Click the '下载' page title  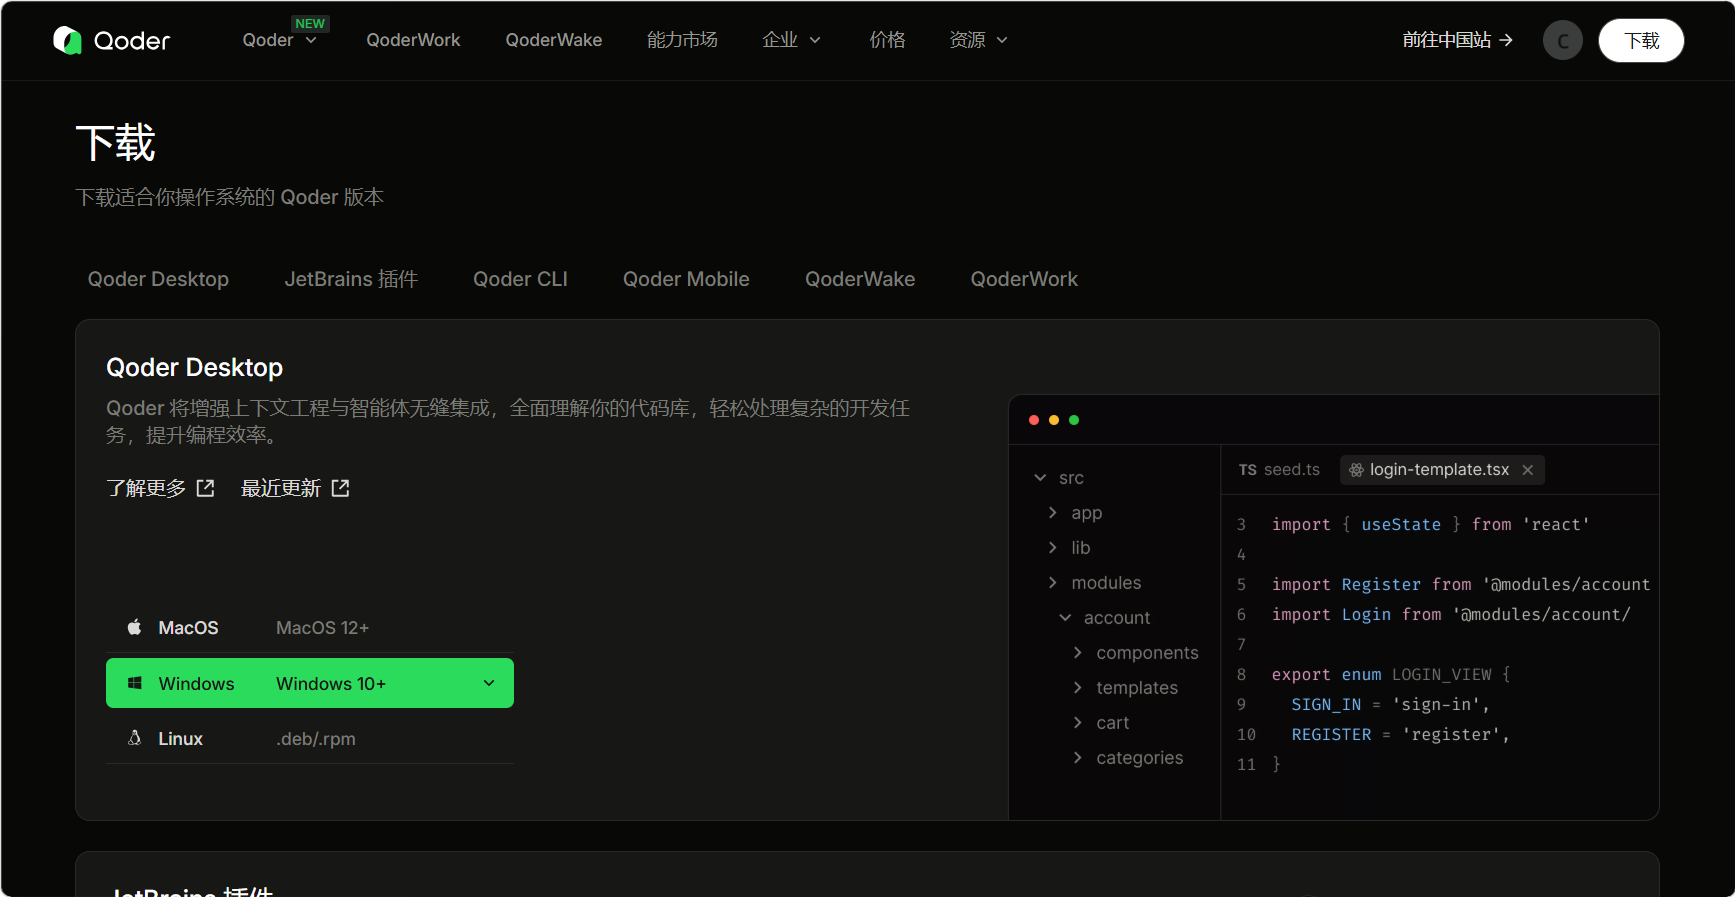116,143
